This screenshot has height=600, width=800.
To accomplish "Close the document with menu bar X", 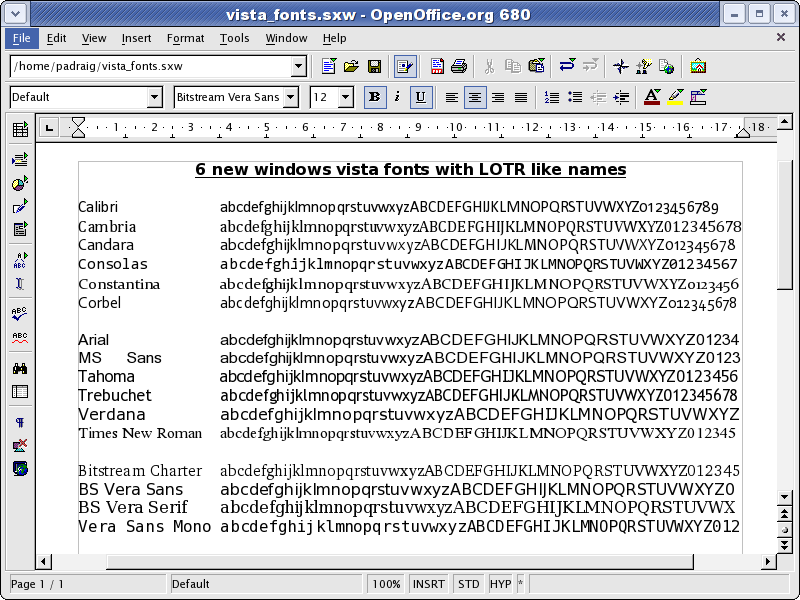I will (x=781, y=37).
